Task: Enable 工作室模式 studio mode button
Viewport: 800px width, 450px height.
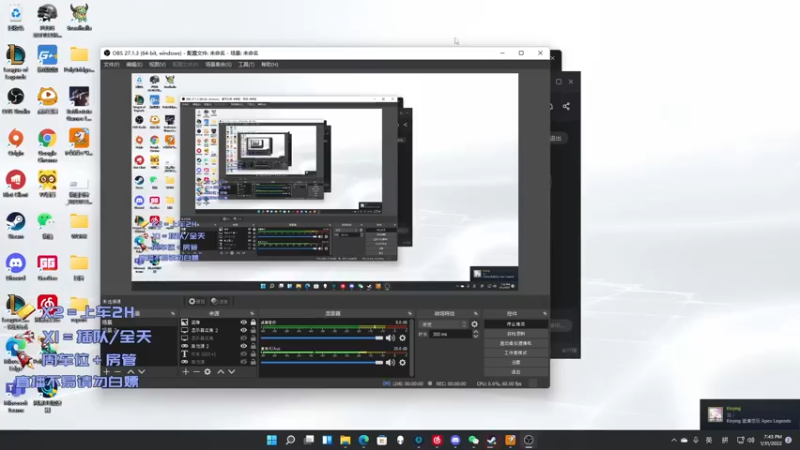Action: (x=516, y=353)
